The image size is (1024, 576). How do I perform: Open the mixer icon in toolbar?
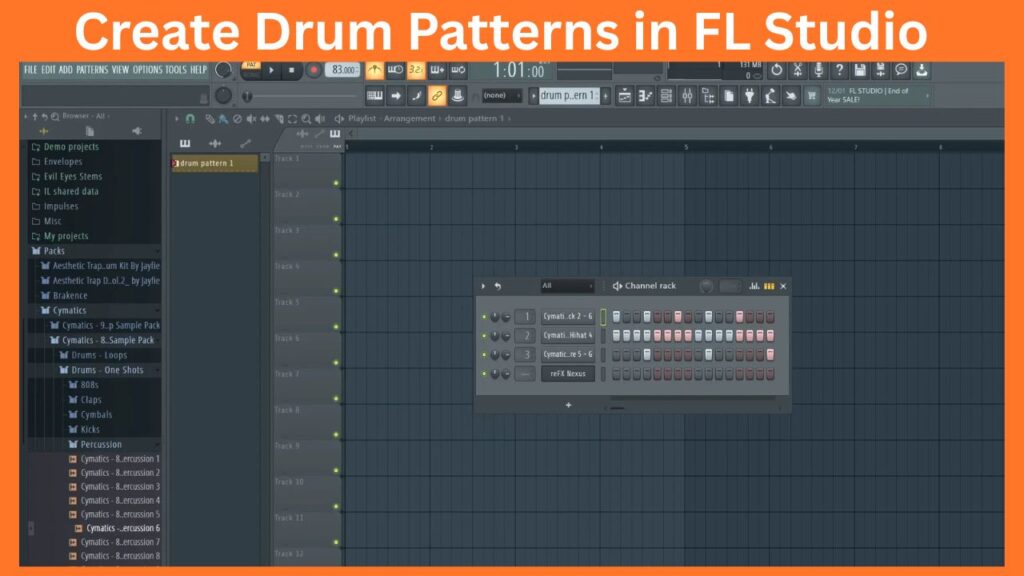[687, 96]
